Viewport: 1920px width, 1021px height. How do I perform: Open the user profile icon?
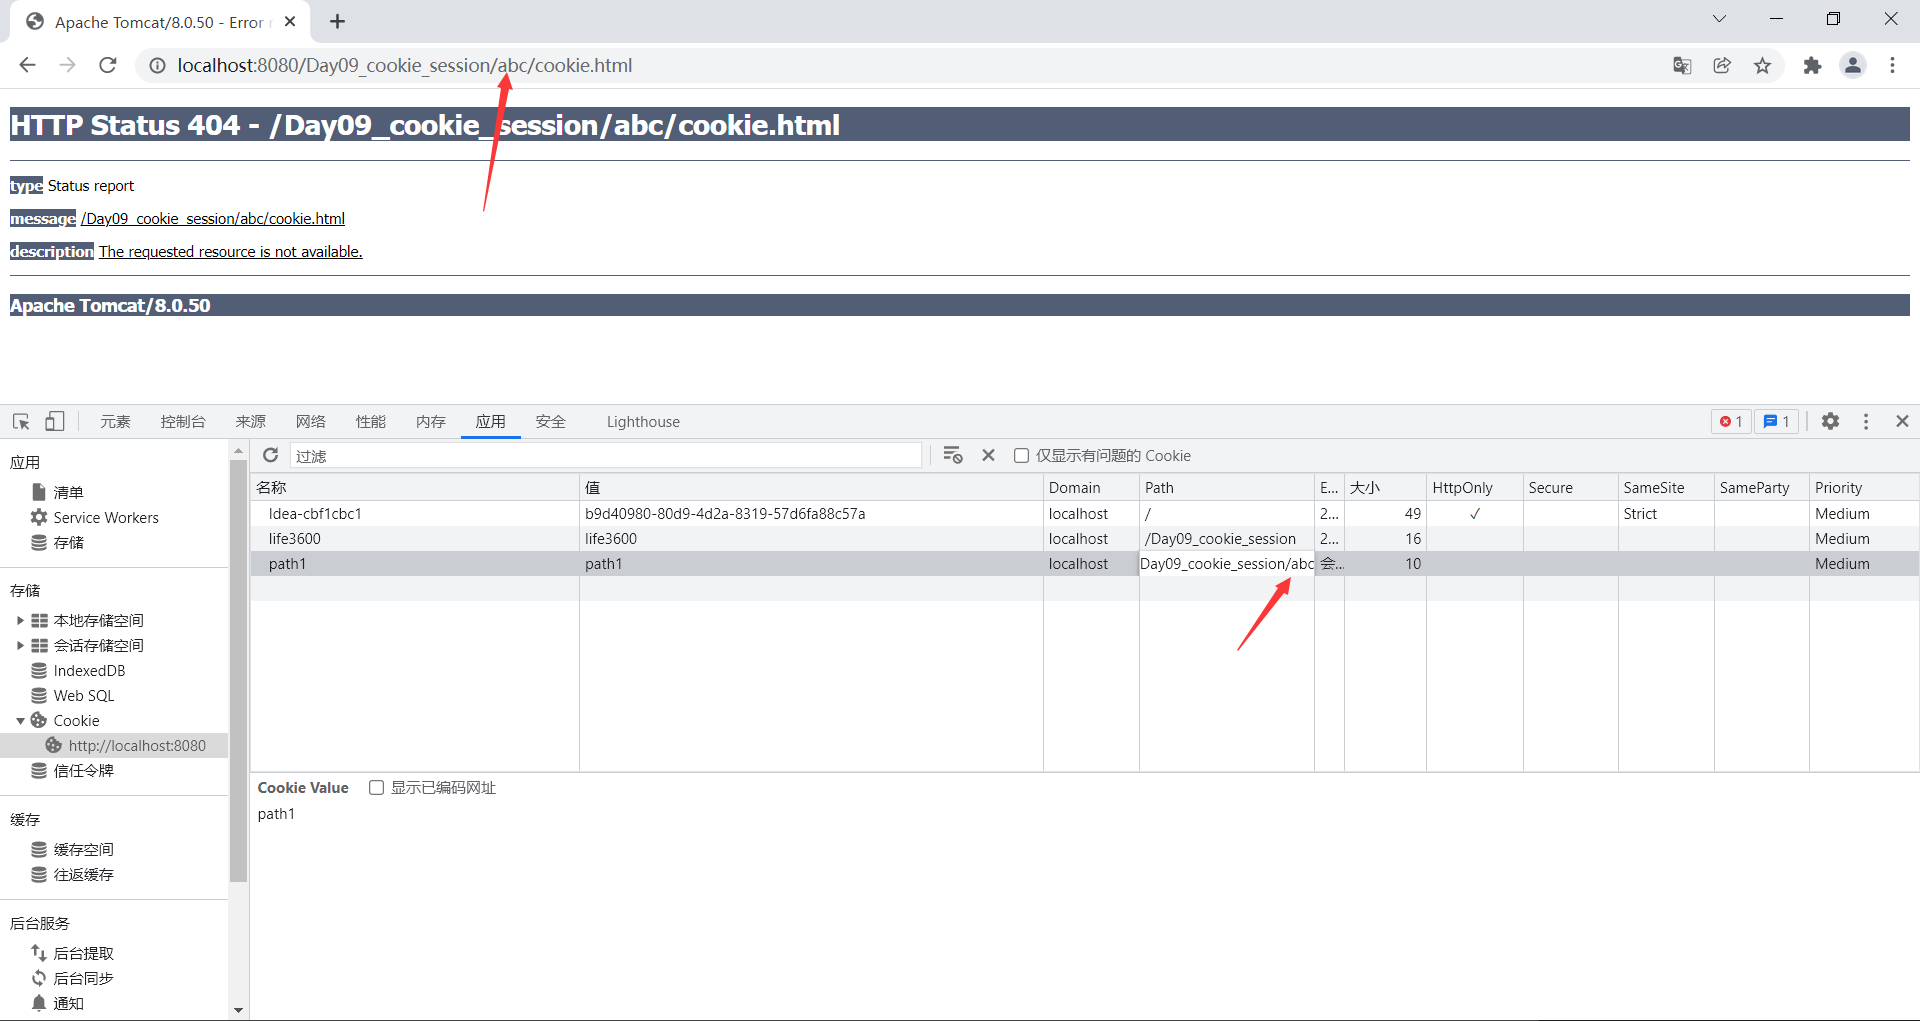tap(1853, 65)
